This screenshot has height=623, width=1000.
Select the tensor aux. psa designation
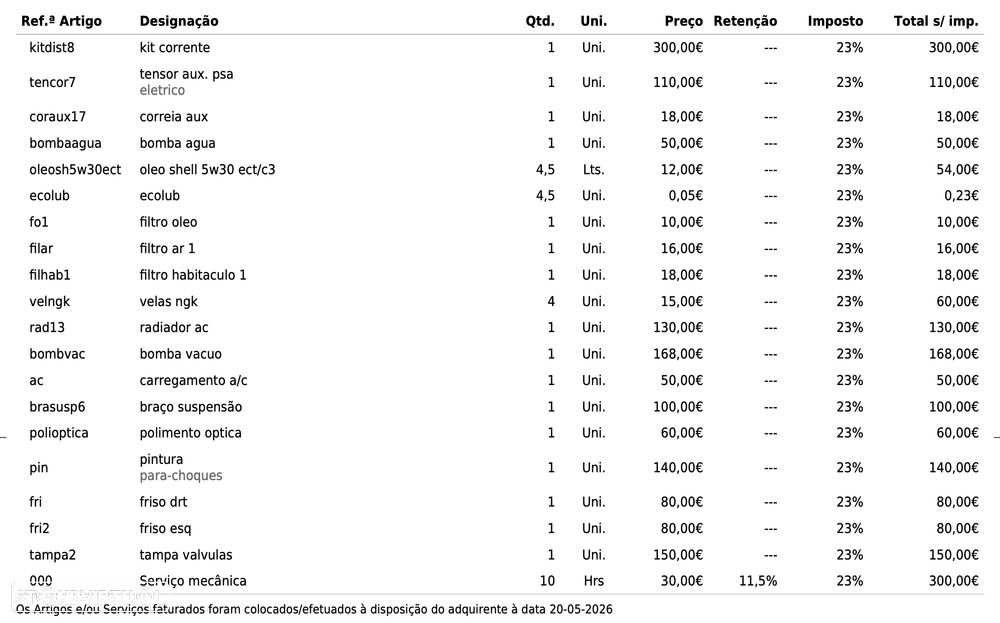click(186, 74)
